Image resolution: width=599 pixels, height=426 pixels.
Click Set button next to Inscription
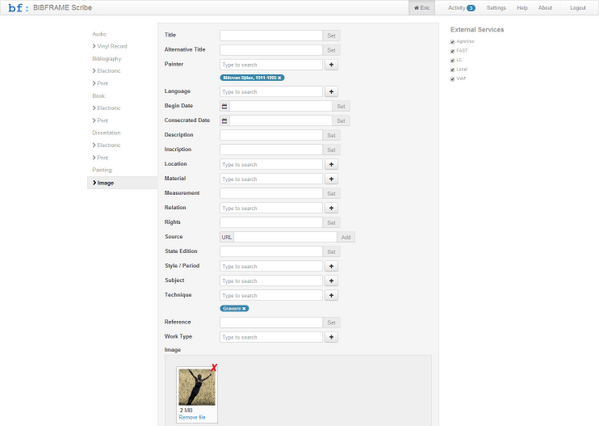click(331, 150)
